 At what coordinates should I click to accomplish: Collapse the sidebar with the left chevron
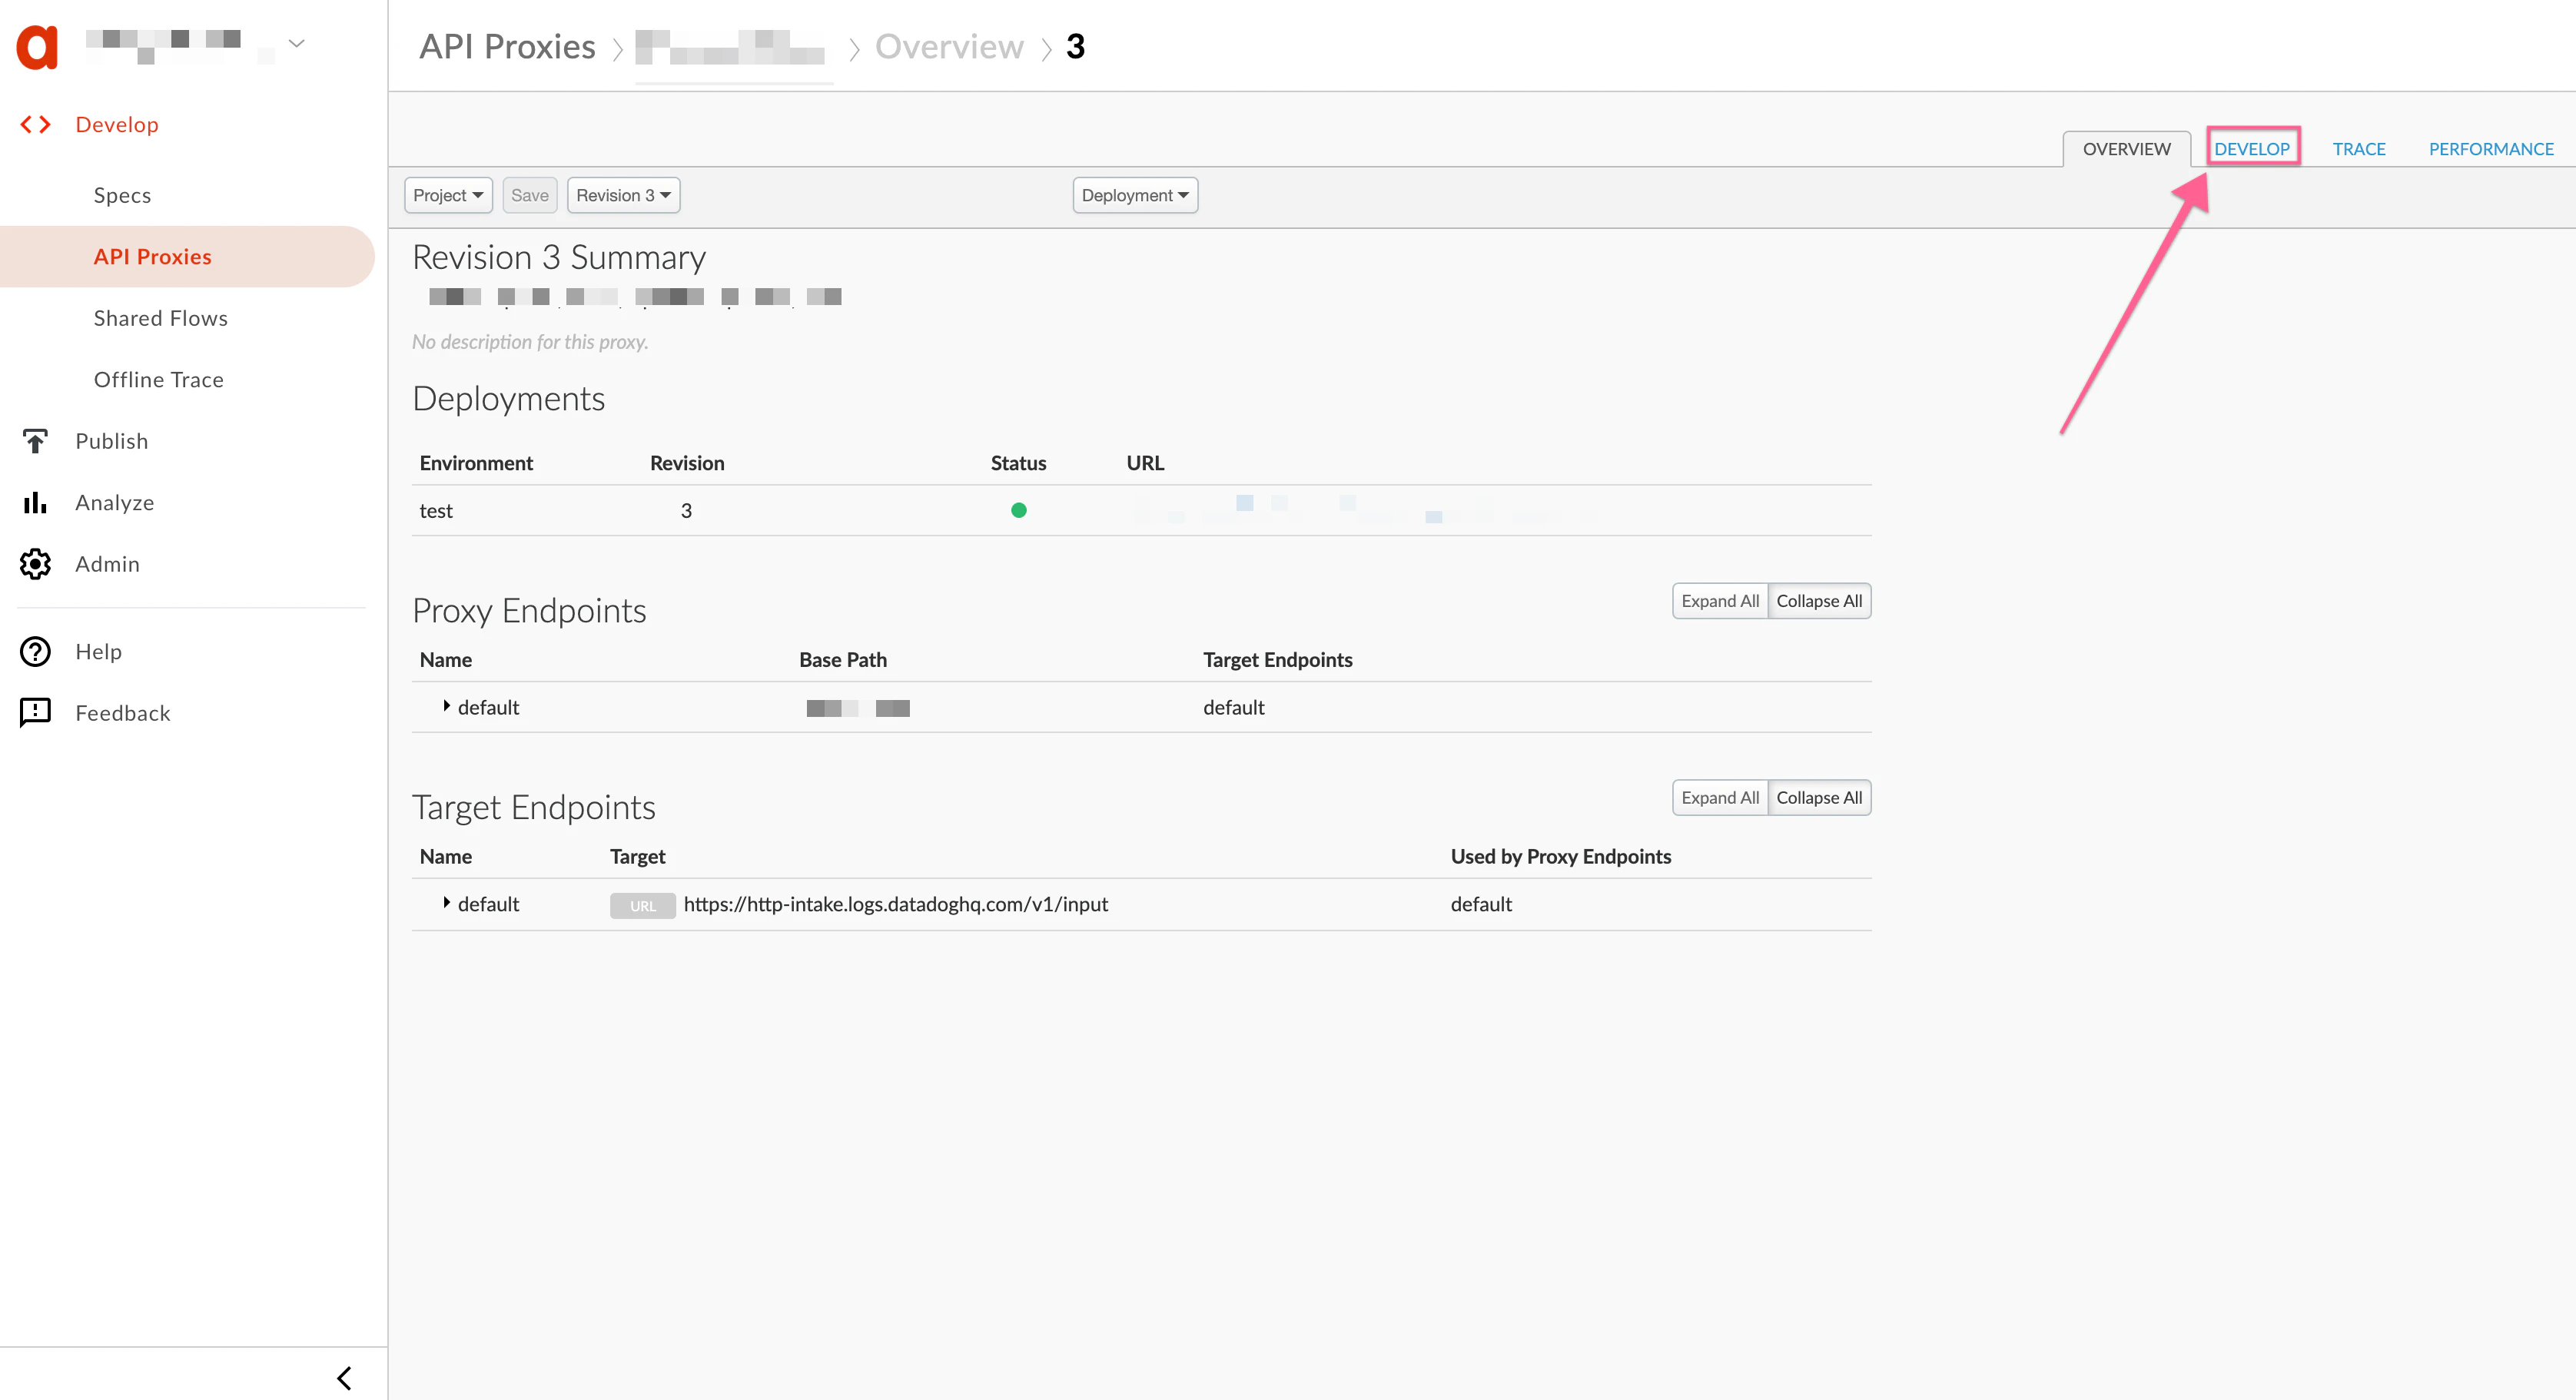click(x=344, y=1378)
